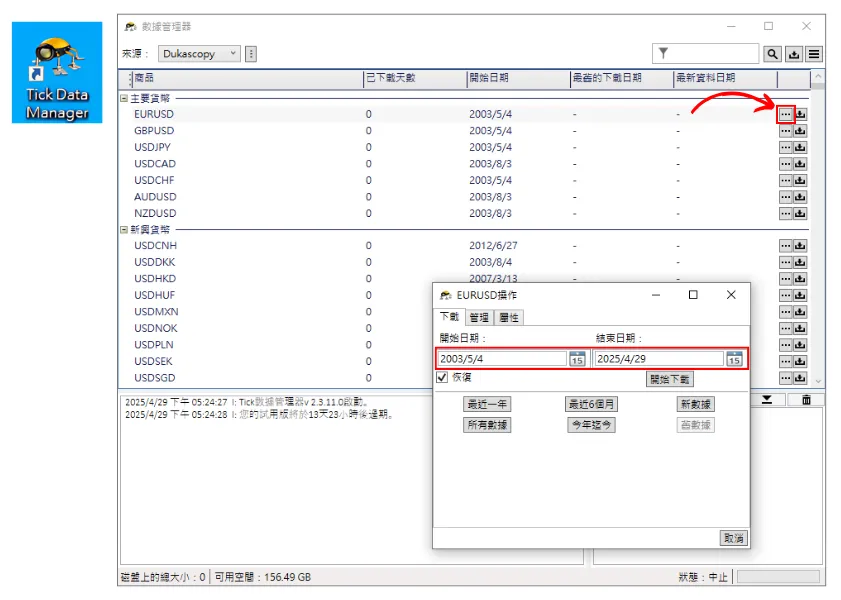The image size is (841, 600).
Task: Collapse the 主要貨幣 group
Action: [124, 98]
